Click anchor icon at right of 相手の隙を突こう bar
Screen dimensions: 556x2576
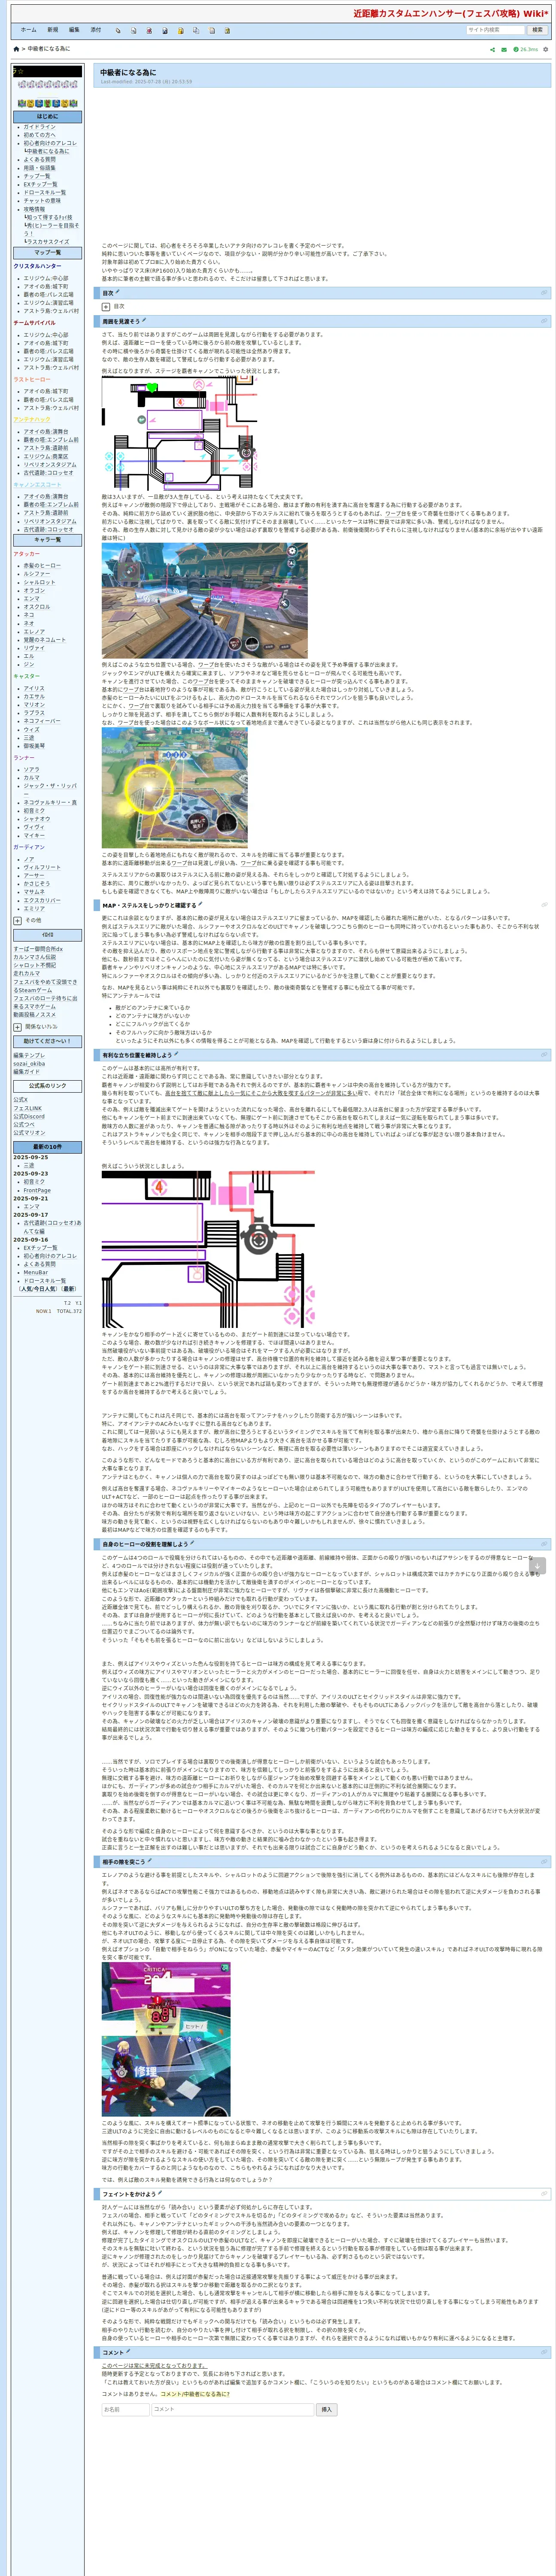tap(544, 1862)
